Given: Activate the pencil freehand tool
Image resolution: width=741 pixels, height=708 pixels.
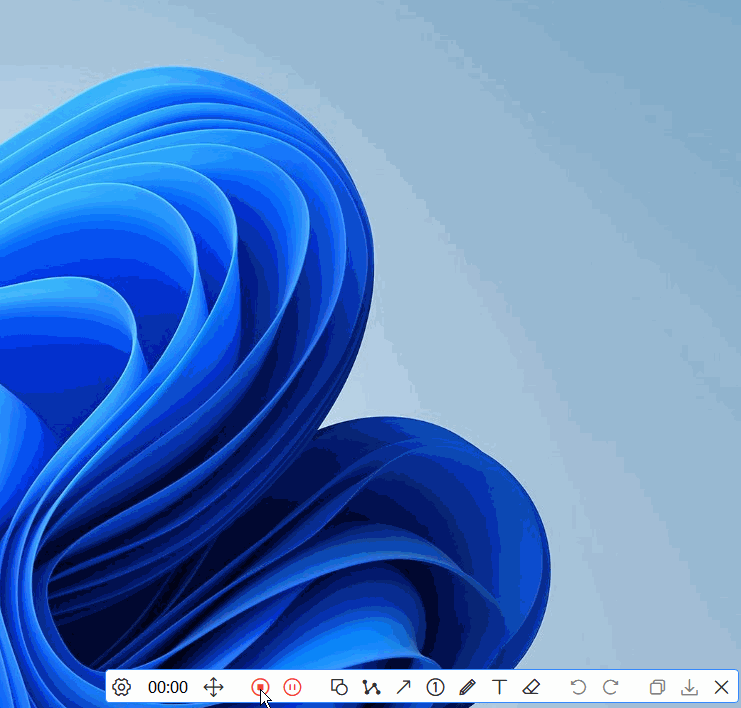Looking at the screenshot, I should 467,687.
